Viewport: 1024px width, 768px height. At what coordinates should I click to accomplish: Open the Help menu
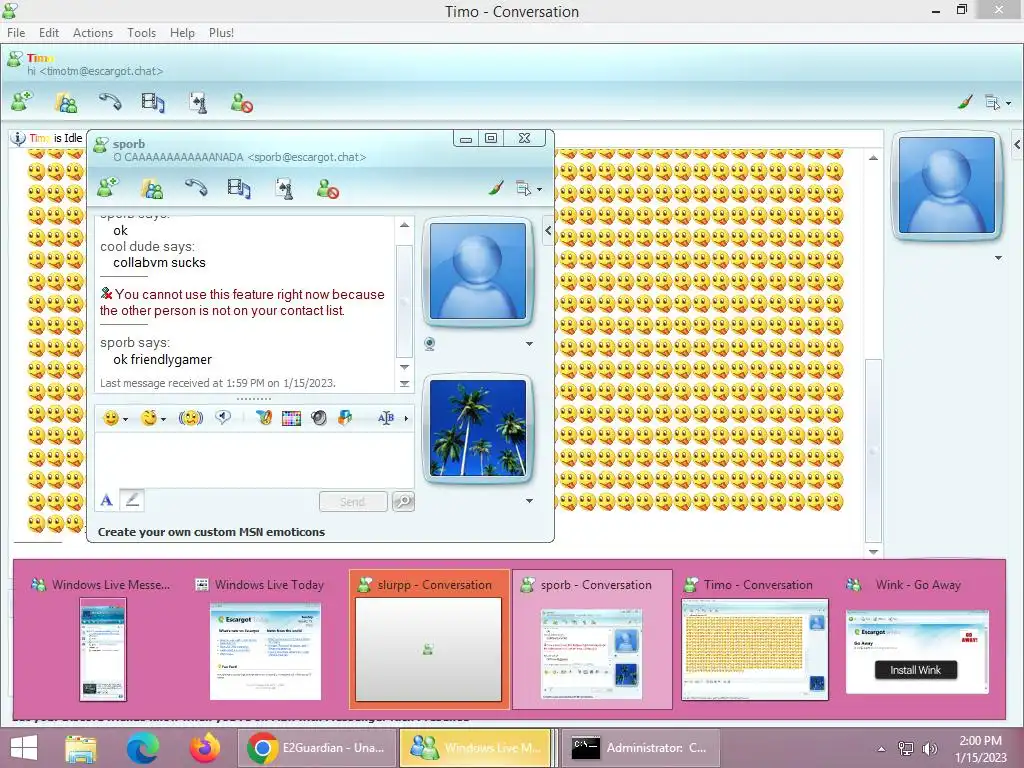182,33
